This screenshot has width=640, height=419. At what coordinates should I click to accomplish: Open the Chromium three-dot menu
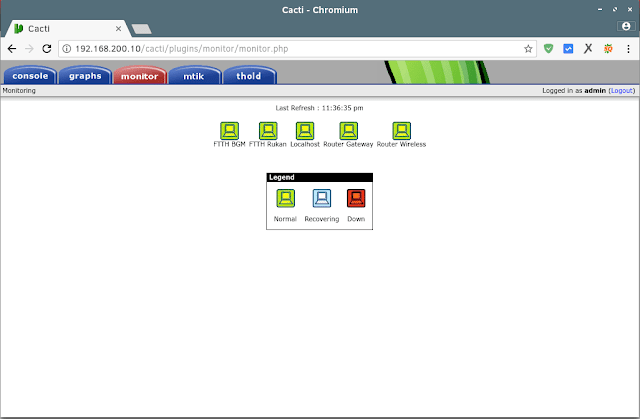tap(628, 49)
